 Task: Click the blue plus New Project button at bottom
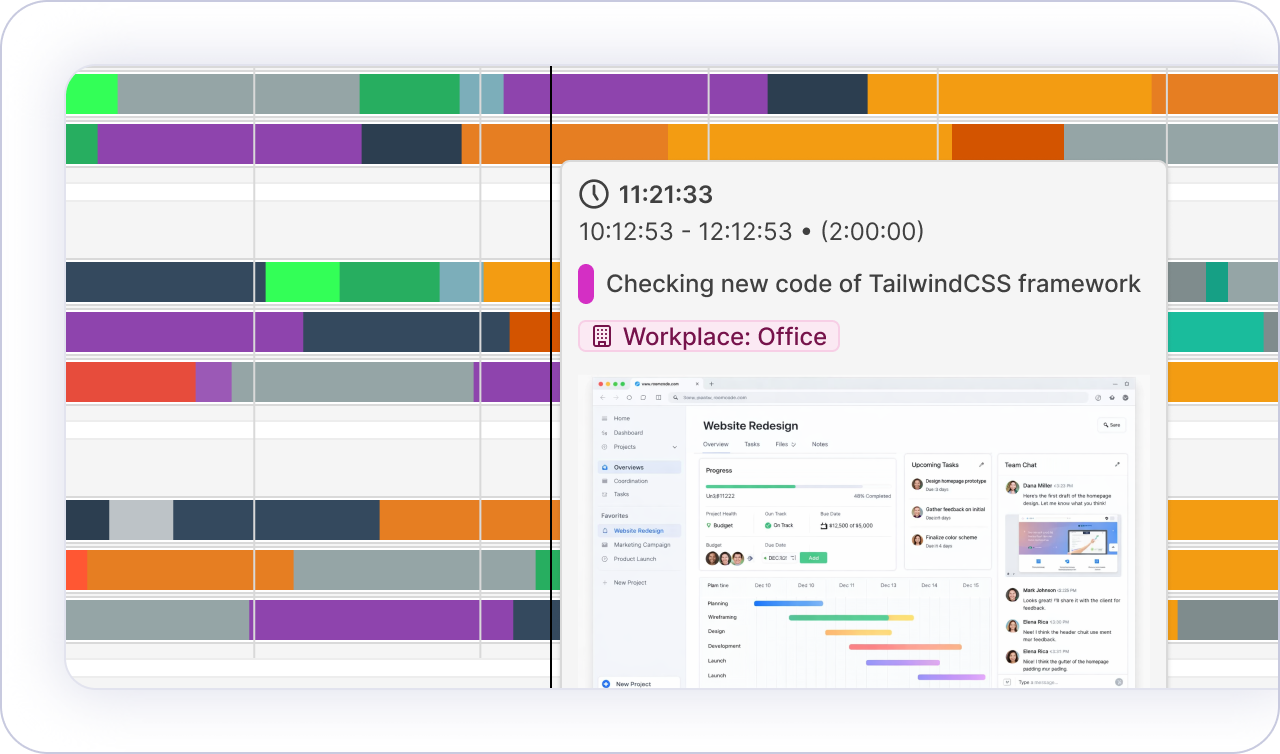[x=606, y=684]
